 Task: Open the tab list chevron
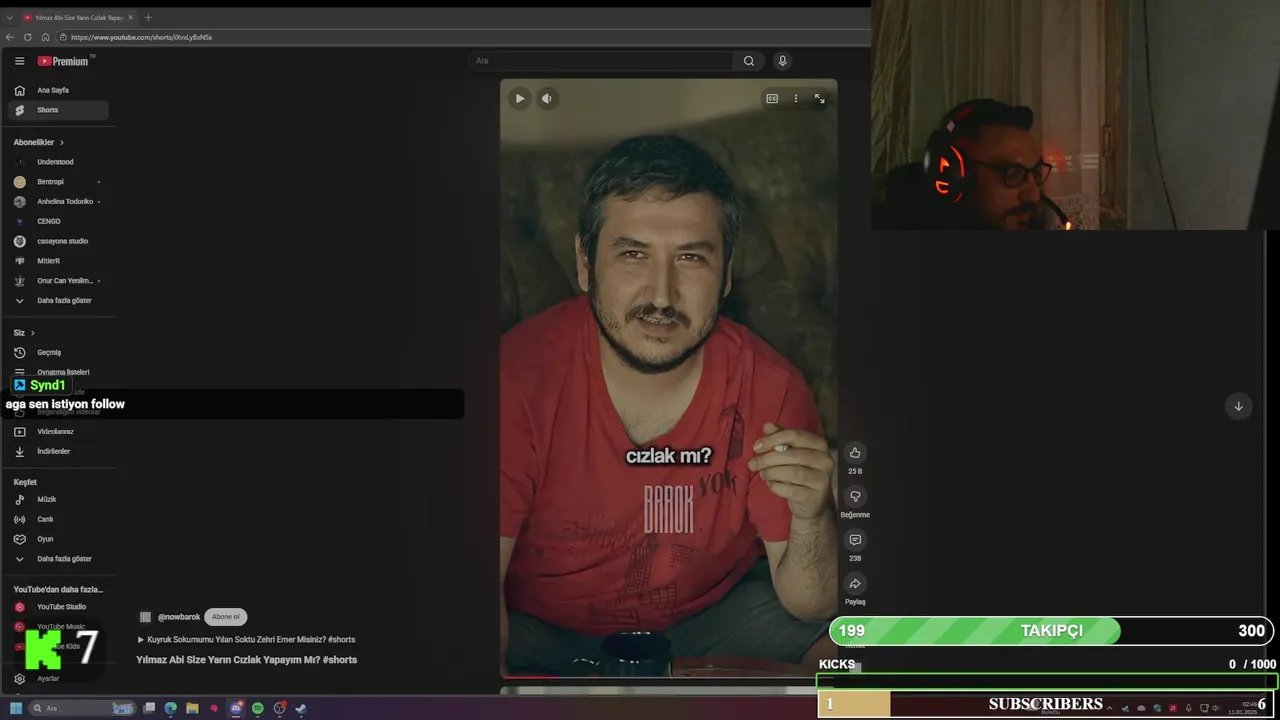[x=10, y=17]
